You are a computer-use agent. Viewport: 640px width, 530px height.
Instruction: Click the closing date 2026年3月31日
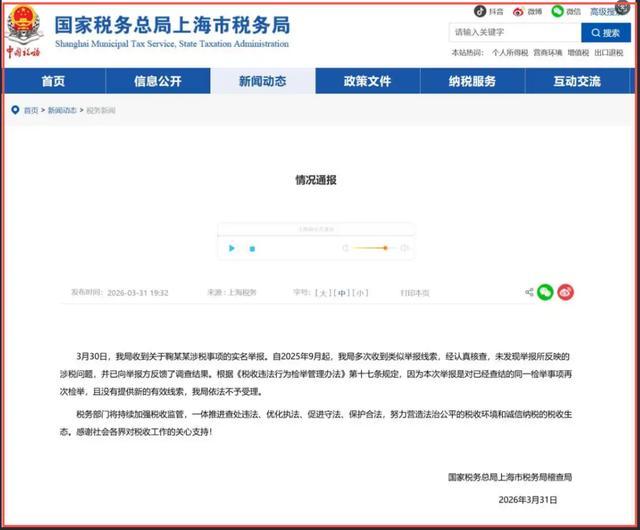528,500
